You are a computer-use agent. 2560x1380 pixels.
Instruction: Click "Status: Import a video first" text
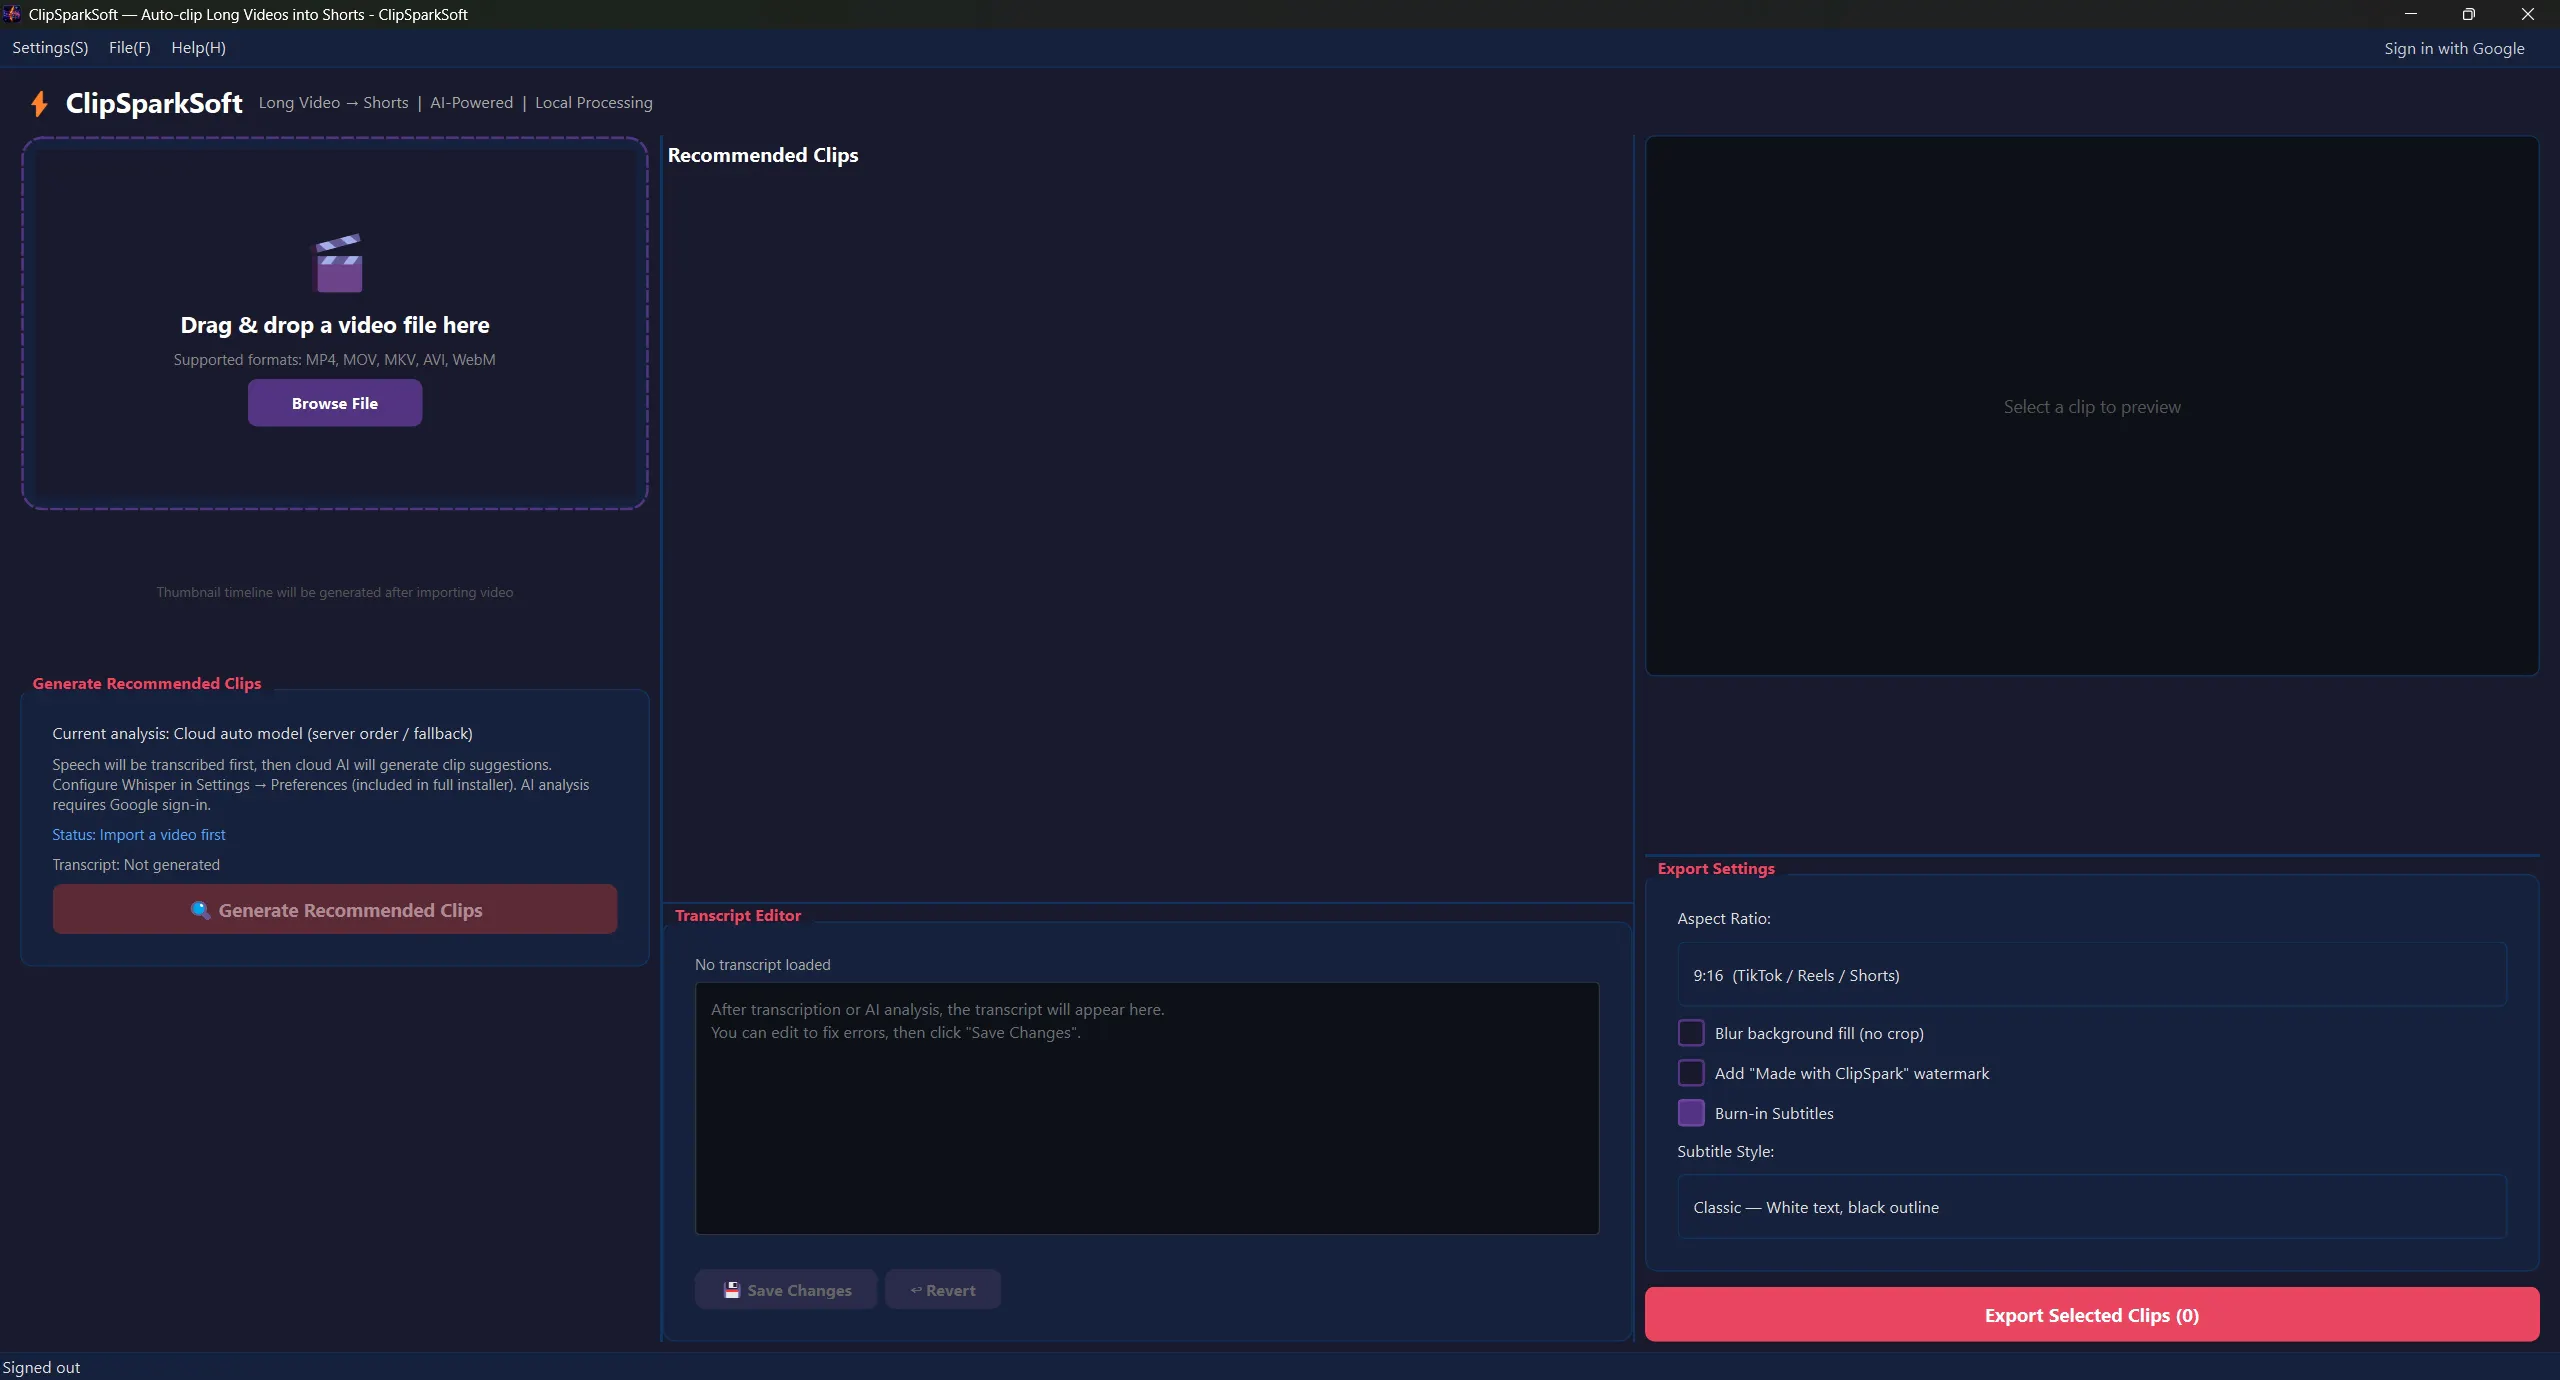(139, 834)
